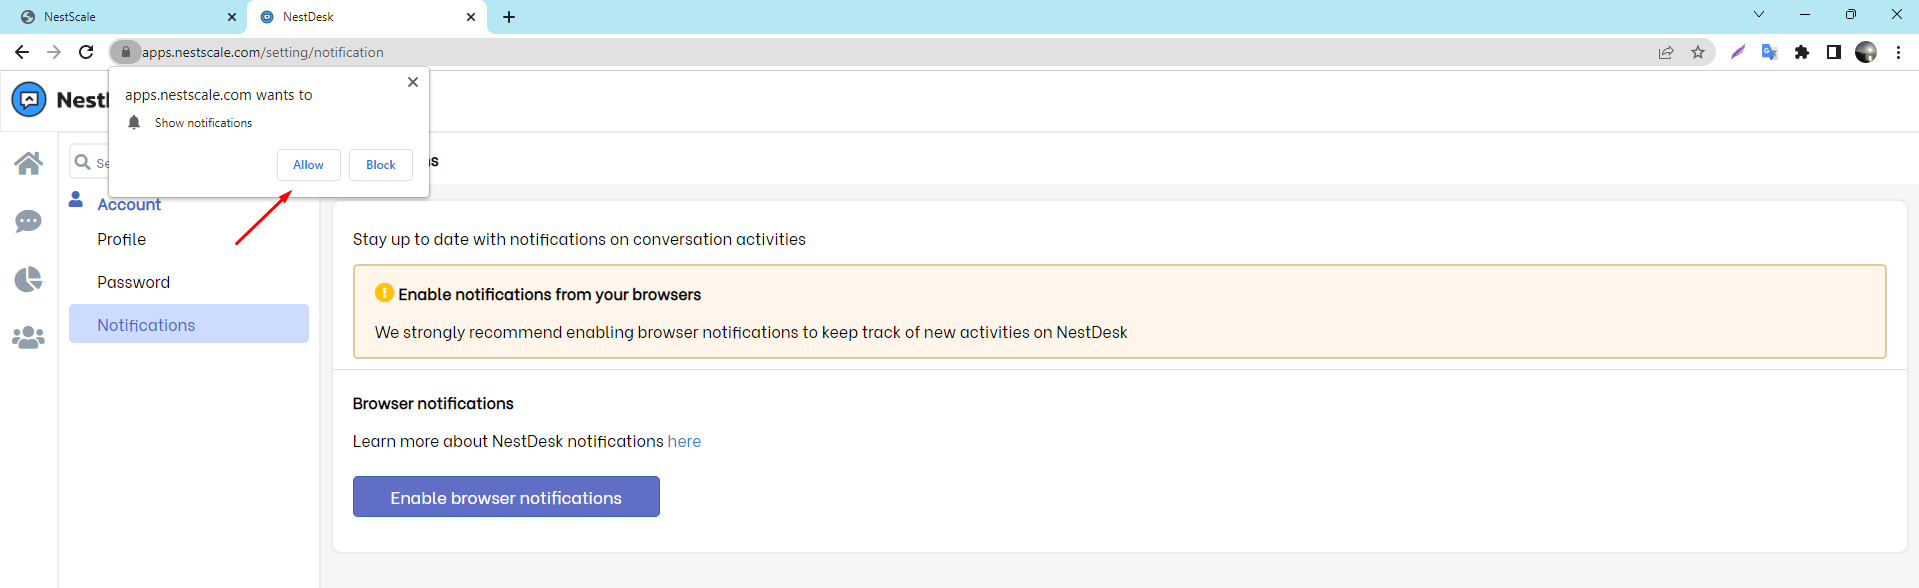
Task: Allow notifications in the permission prompt
Action: (308, 164)
